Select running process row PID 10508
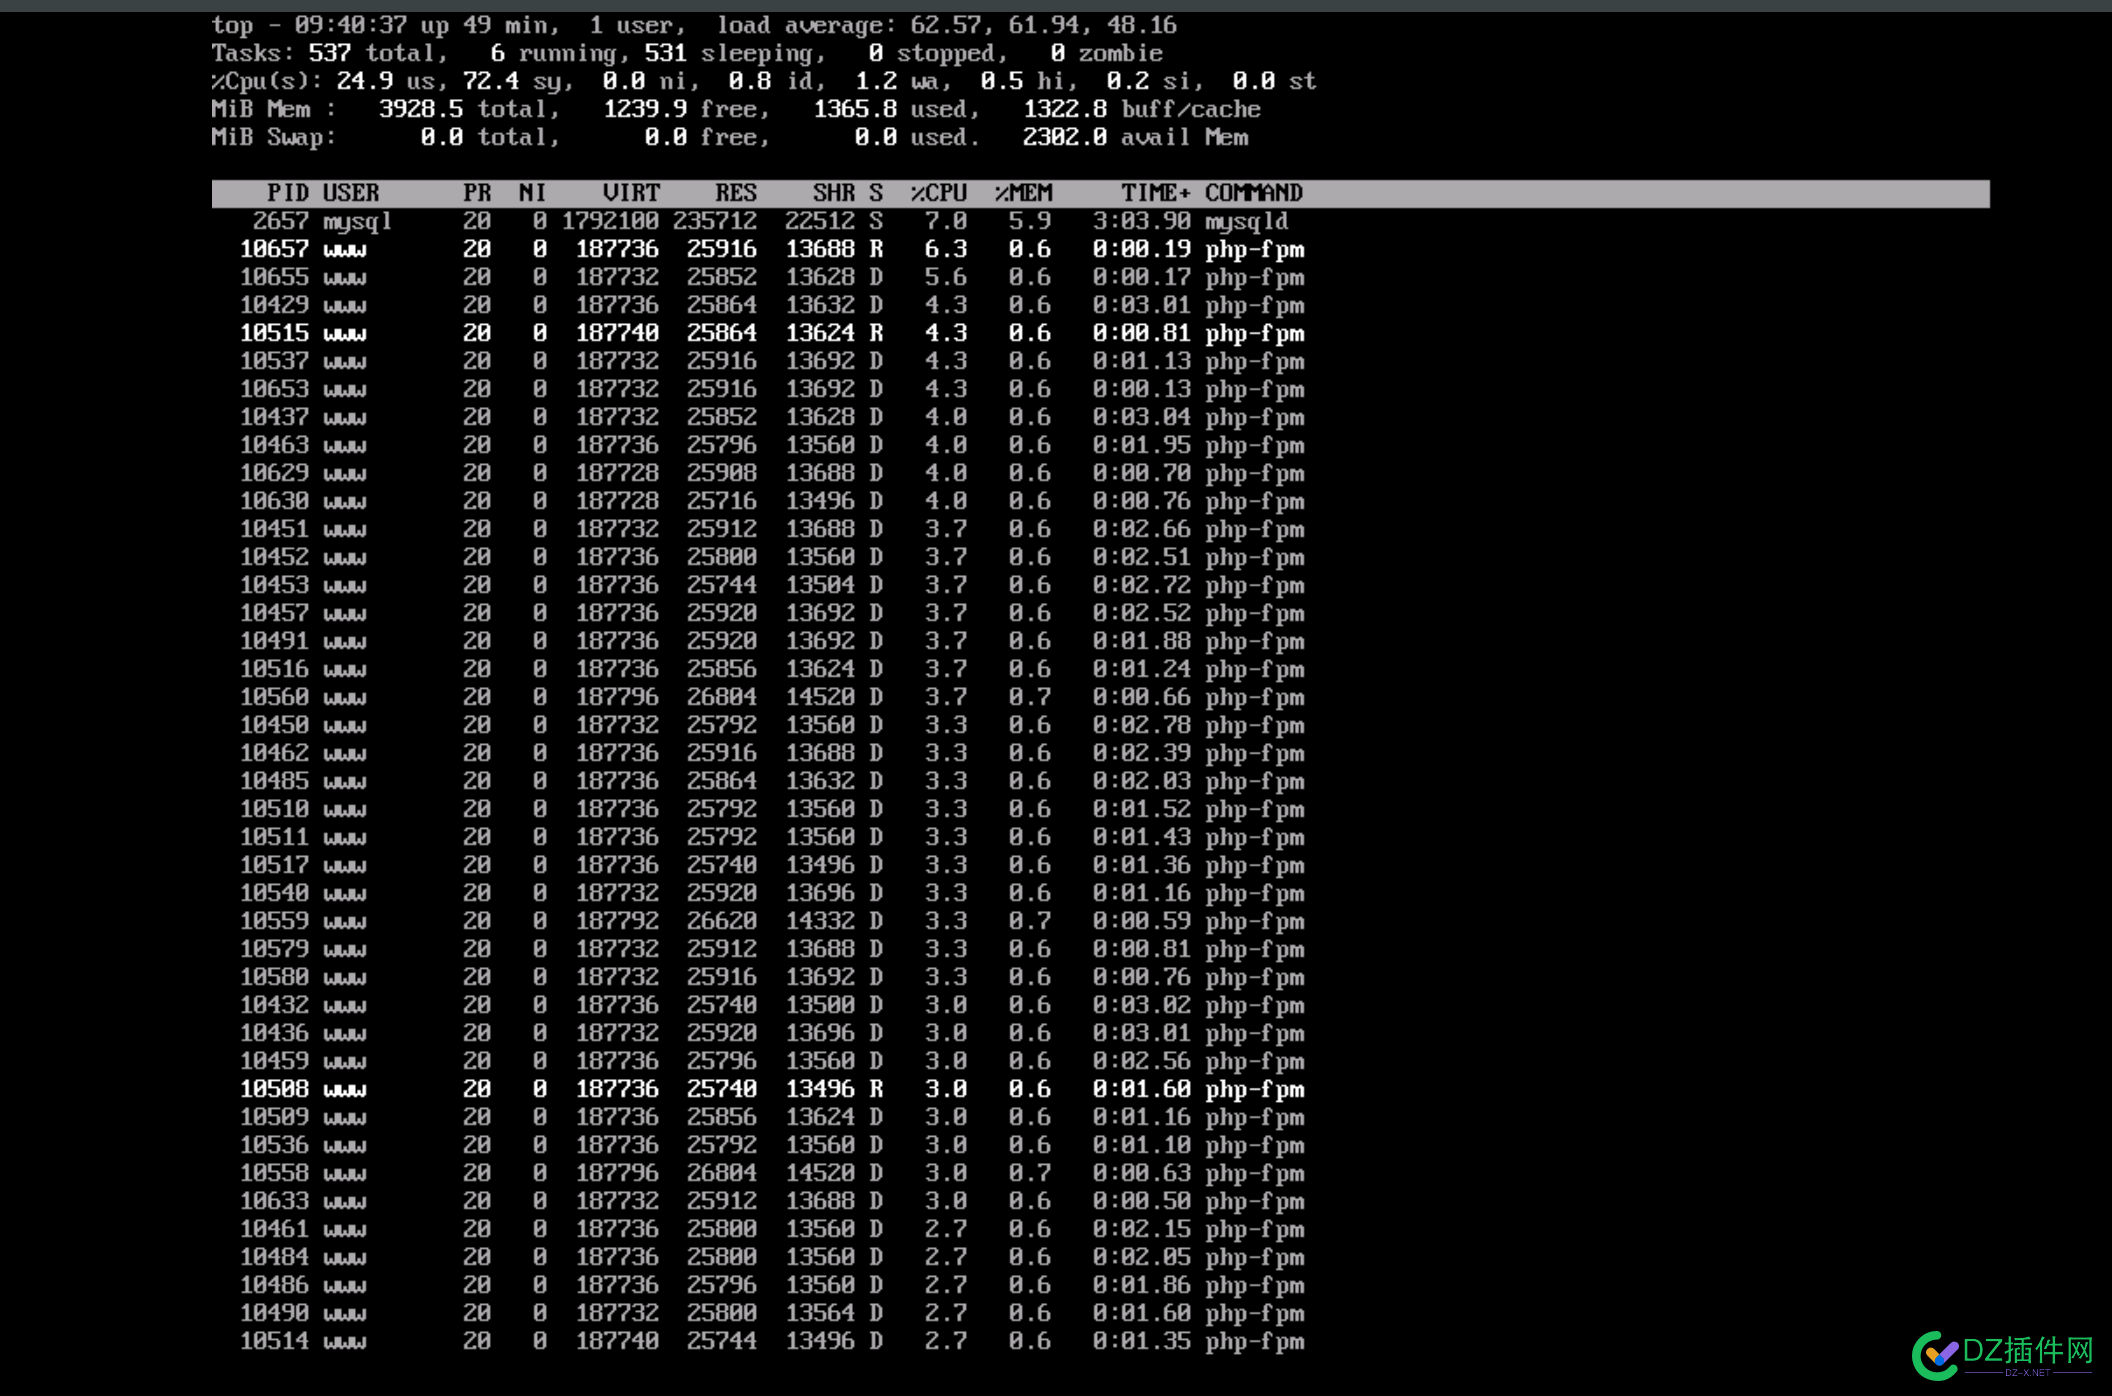 770,1089
